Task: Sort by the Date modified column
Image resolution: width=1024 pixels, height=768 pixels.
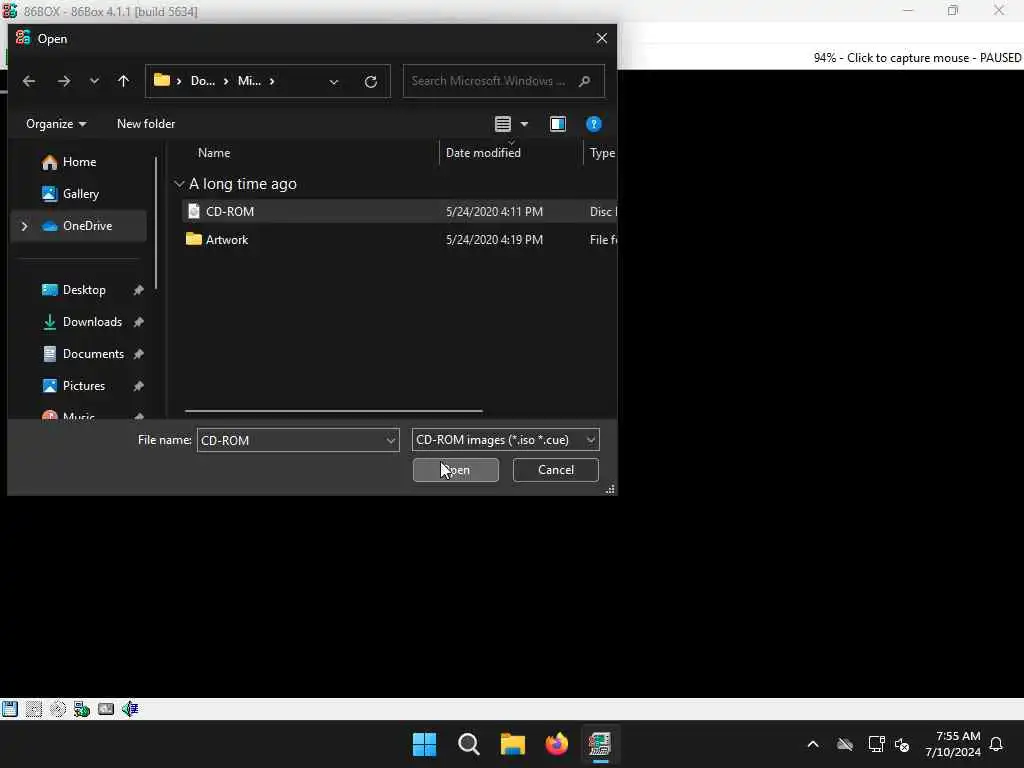Action: [483, 153]
